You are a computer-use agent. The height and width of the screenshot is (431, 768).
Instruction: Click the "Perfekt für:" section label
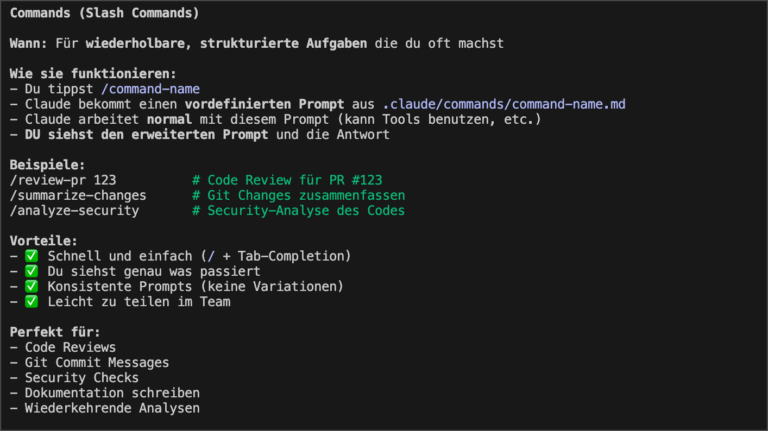[55, 332]
